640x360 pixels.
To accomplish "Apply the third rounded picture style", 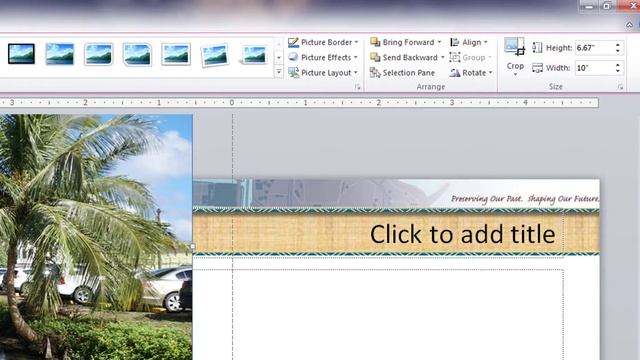I will (98, 54).
